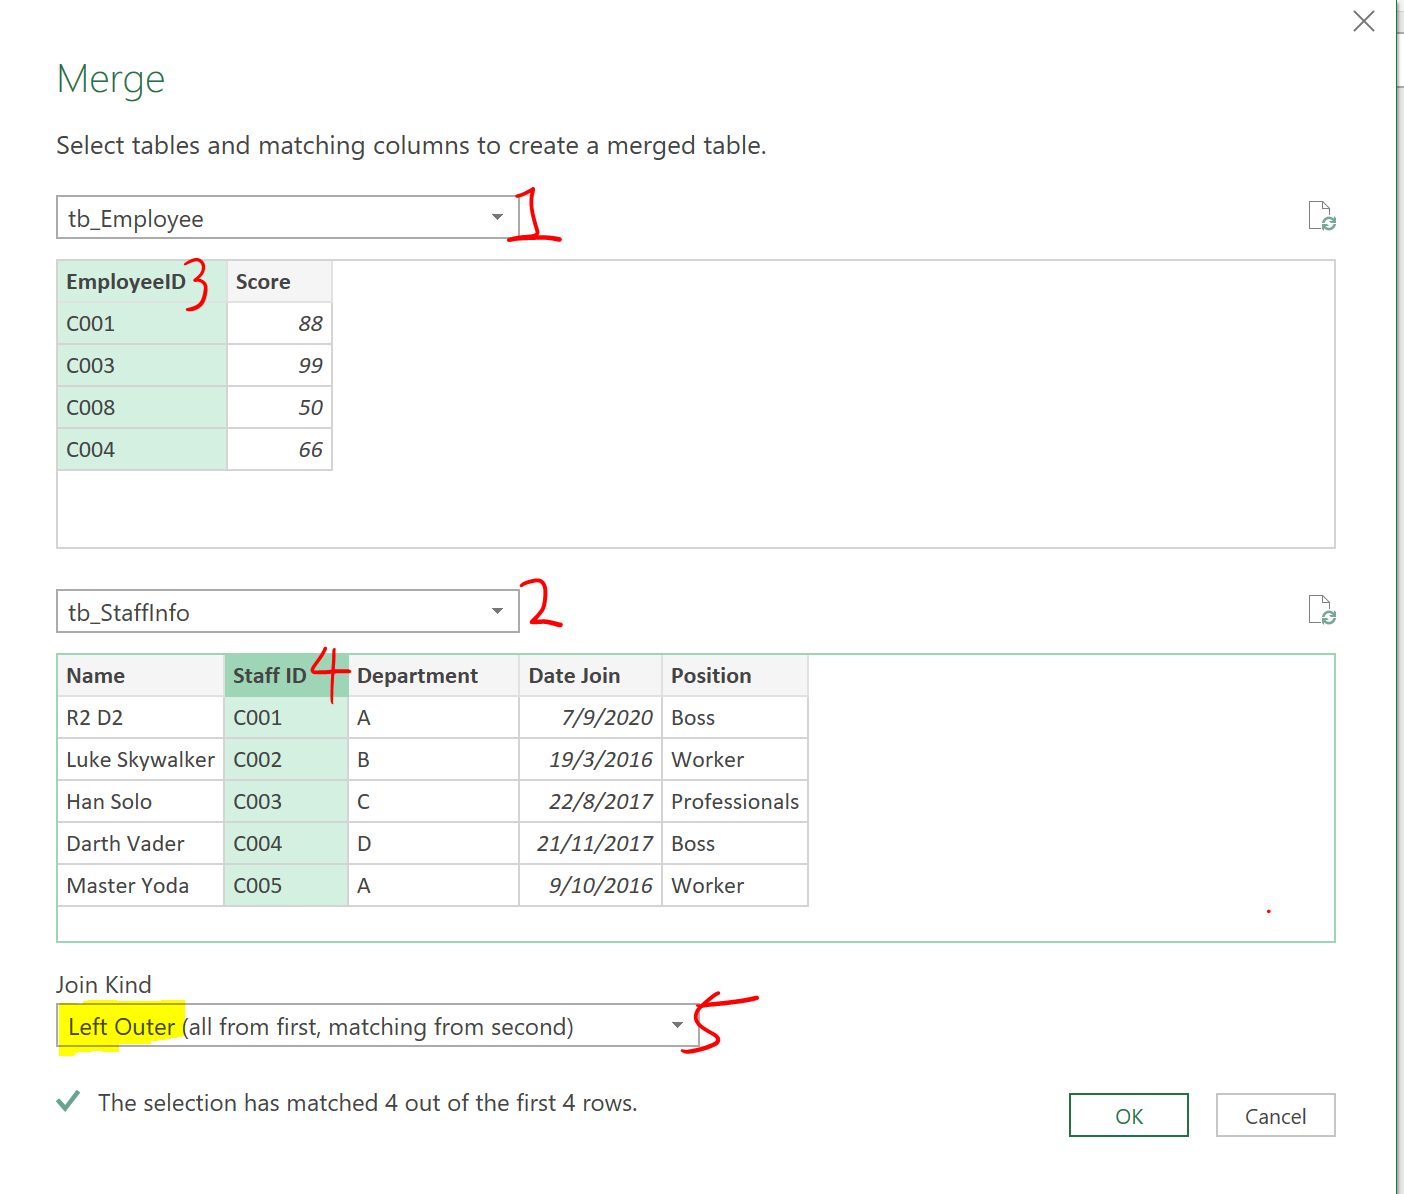Click the Professionals position cell

pyautogui.click(x=734, y=802)
